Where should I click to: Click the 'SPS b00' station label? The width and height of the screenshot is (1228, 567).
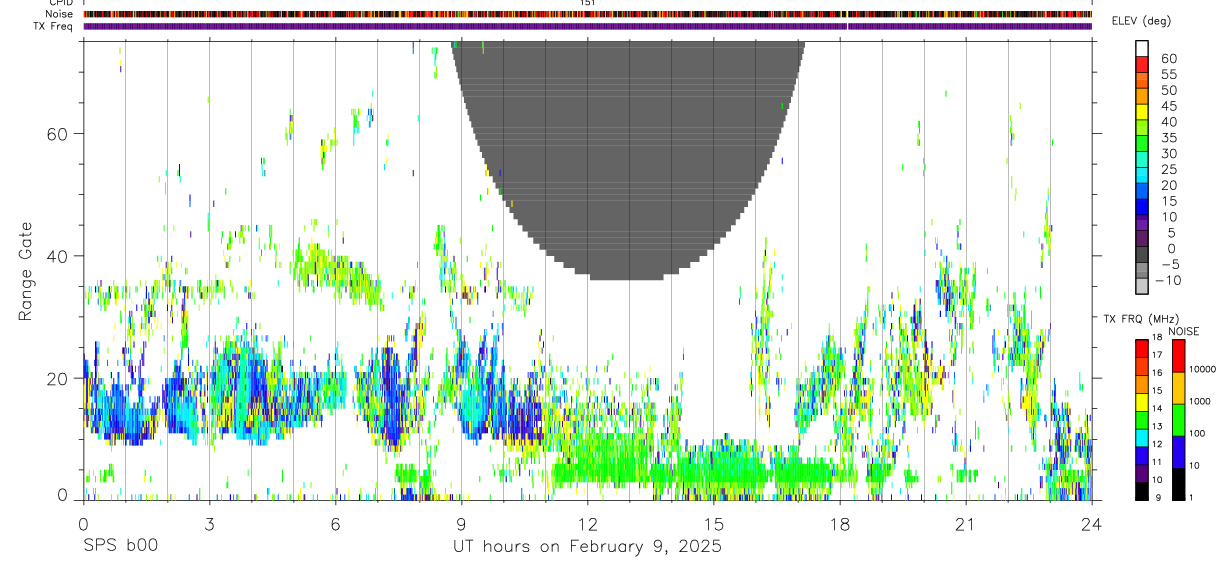120,547
